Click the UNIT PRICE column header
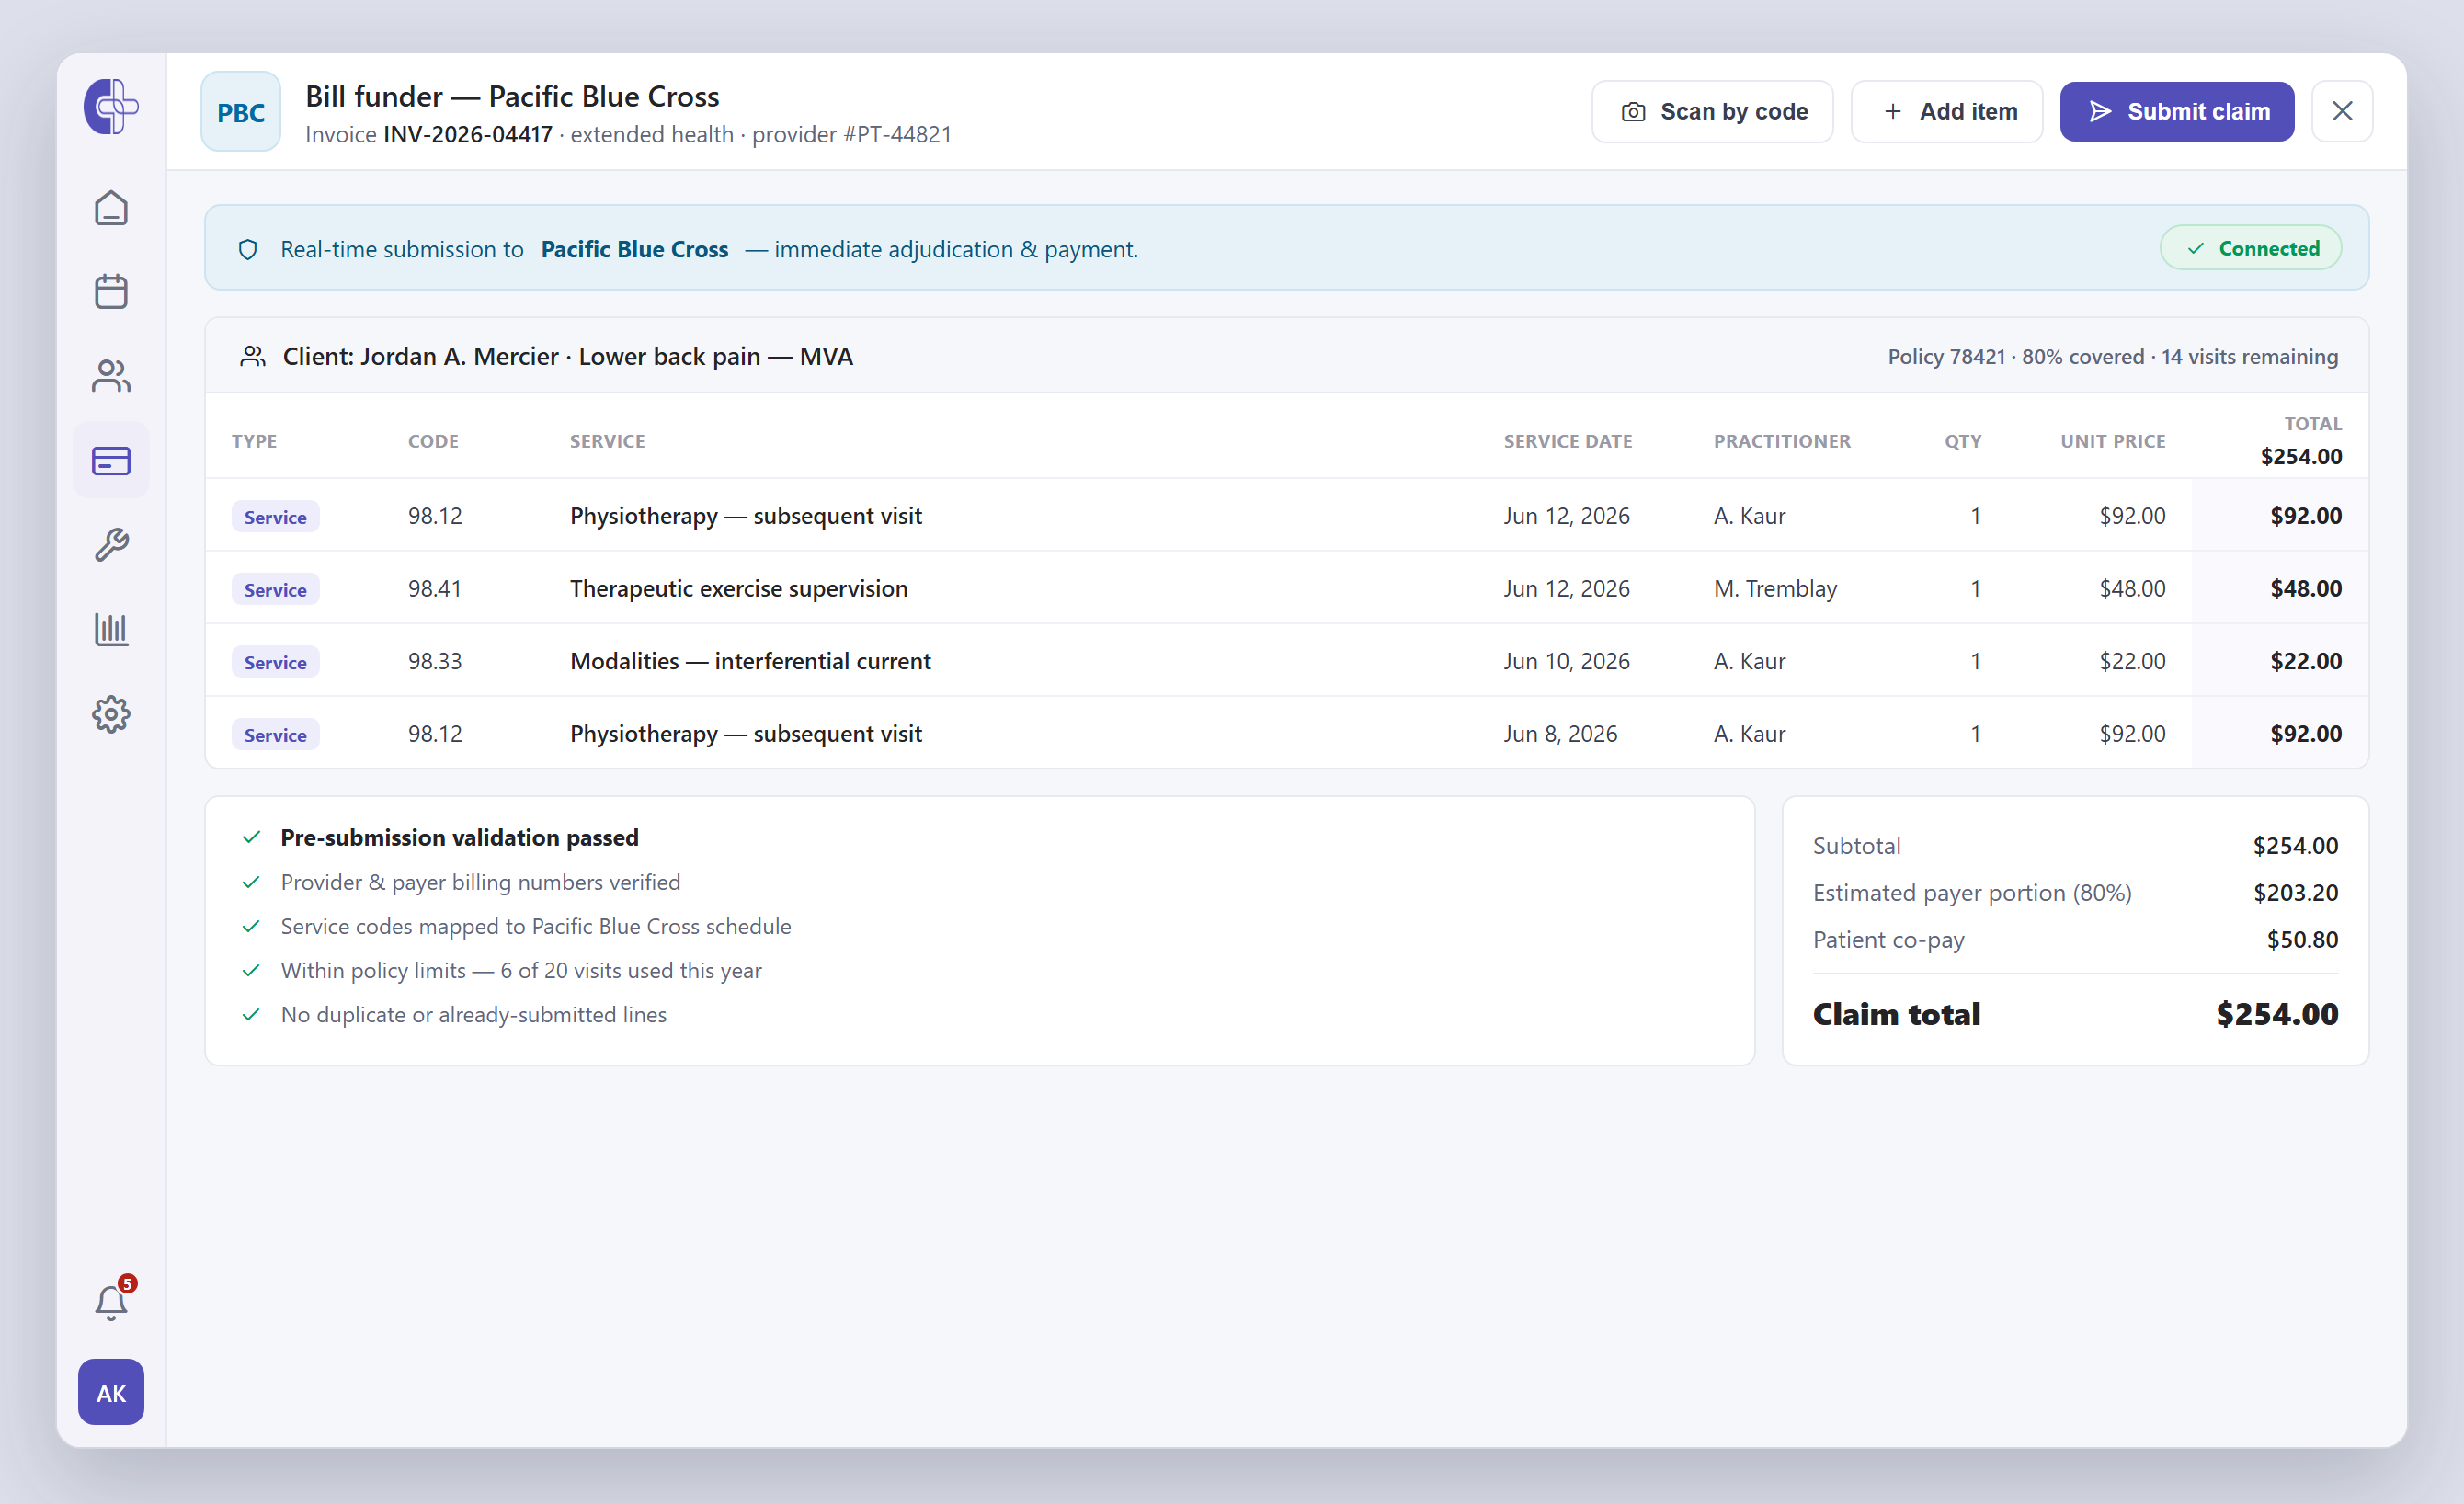The height and width of the screenshot is (1504, 2464). 2113,441
